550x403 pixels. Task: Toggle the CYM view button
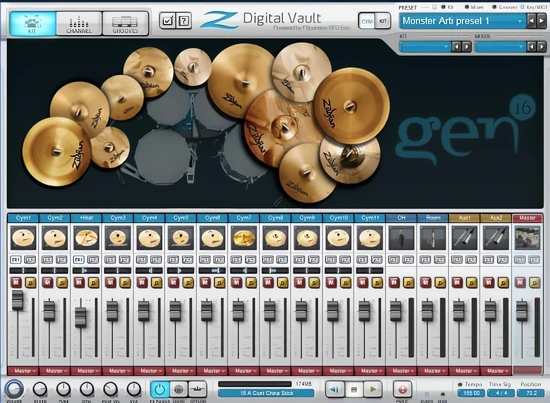tap(367, 21)
